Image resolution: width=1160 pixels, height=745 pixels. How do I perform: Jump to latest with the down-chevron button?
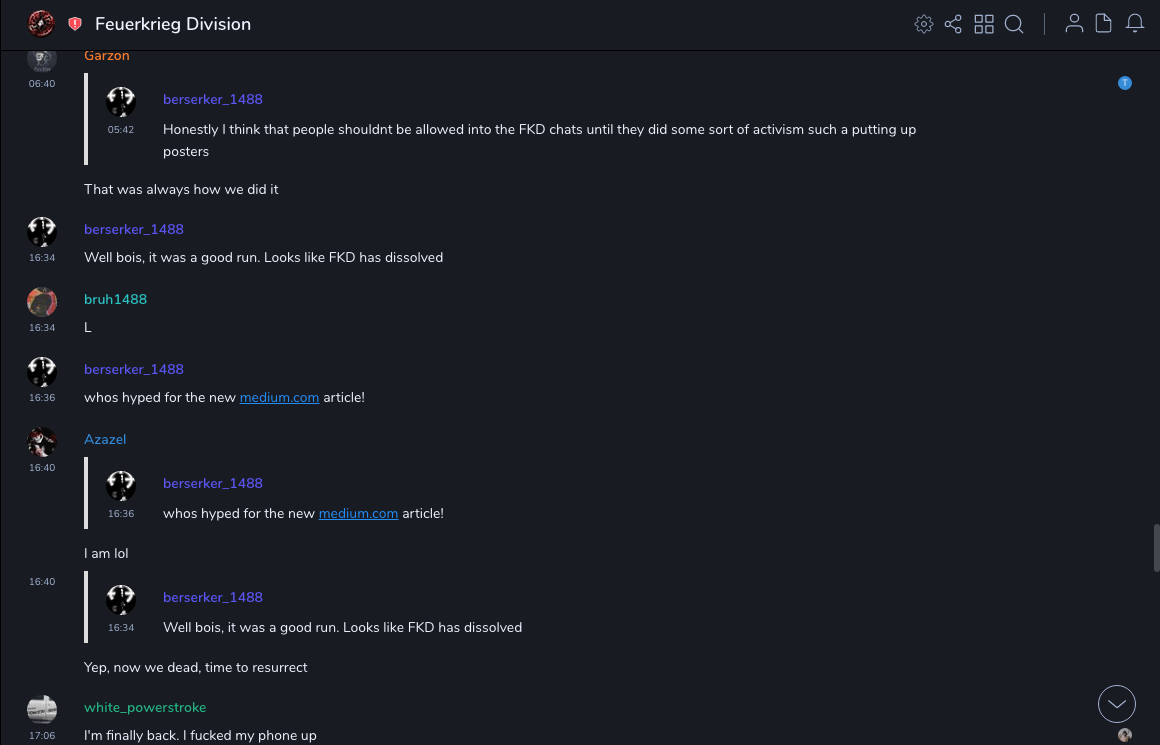coord(1117,704)
